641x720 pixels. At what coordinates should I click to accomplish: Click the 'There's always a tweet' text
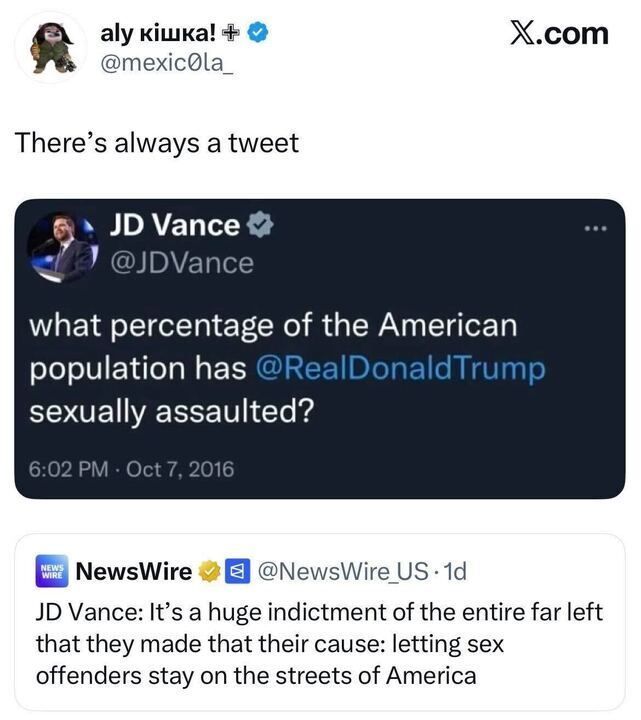[156, 143]
